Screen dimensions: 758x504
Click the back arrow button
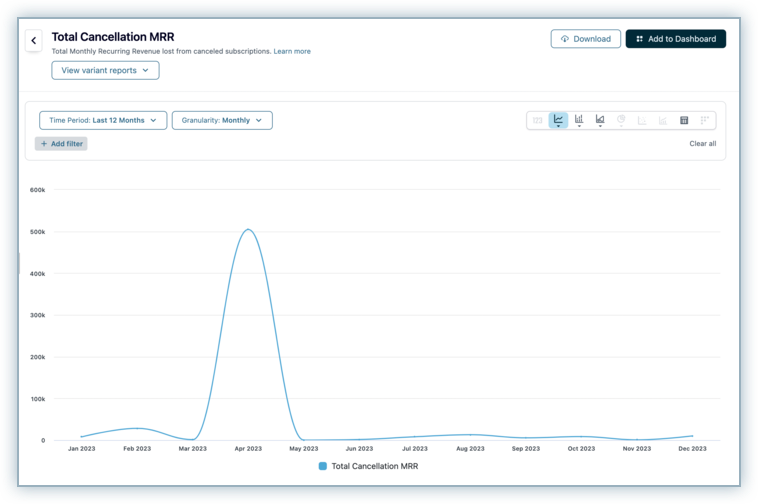34,41
